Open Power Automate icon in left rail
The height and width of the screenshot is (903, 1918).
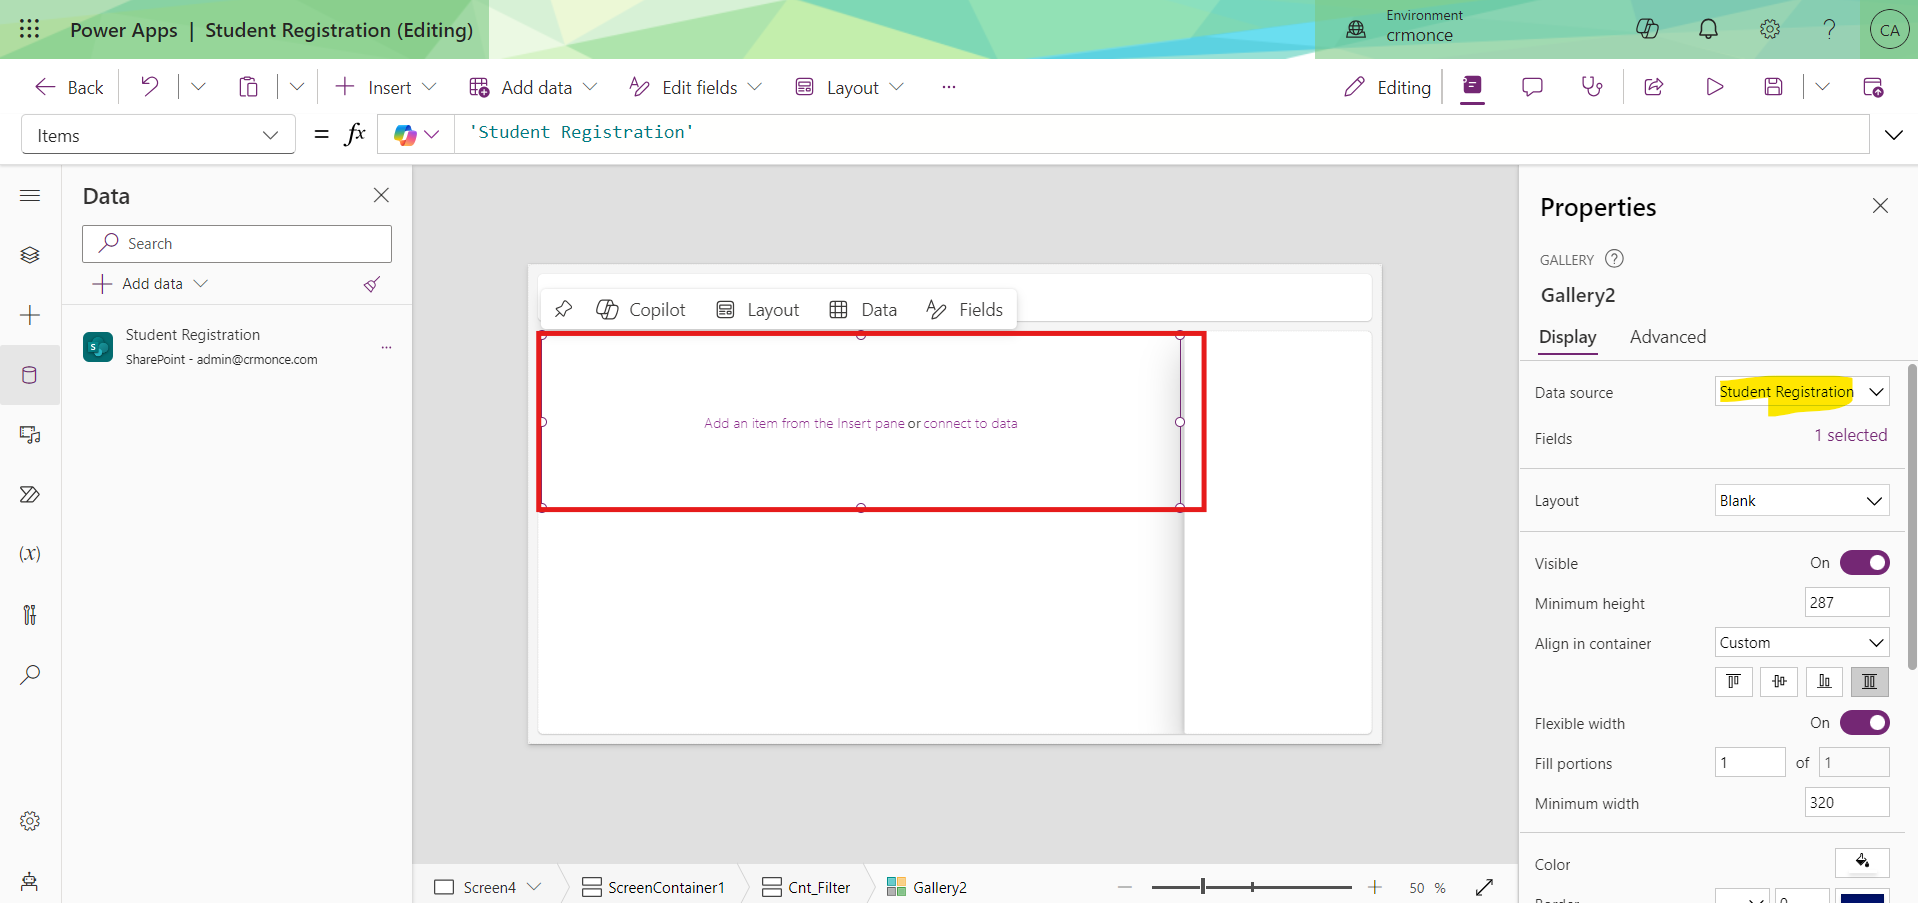coord(30,495)
